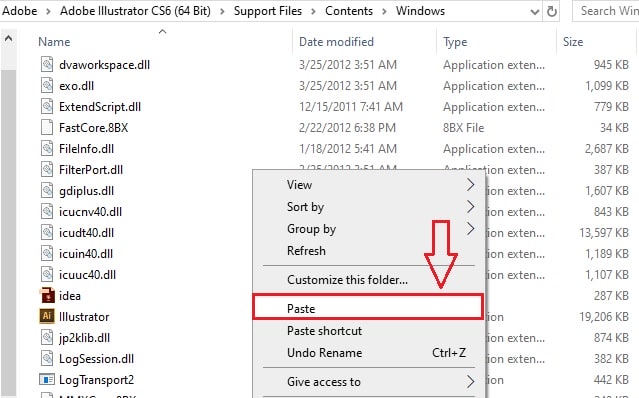Select Paste shortcut in context menu

[x=324, y=330]
